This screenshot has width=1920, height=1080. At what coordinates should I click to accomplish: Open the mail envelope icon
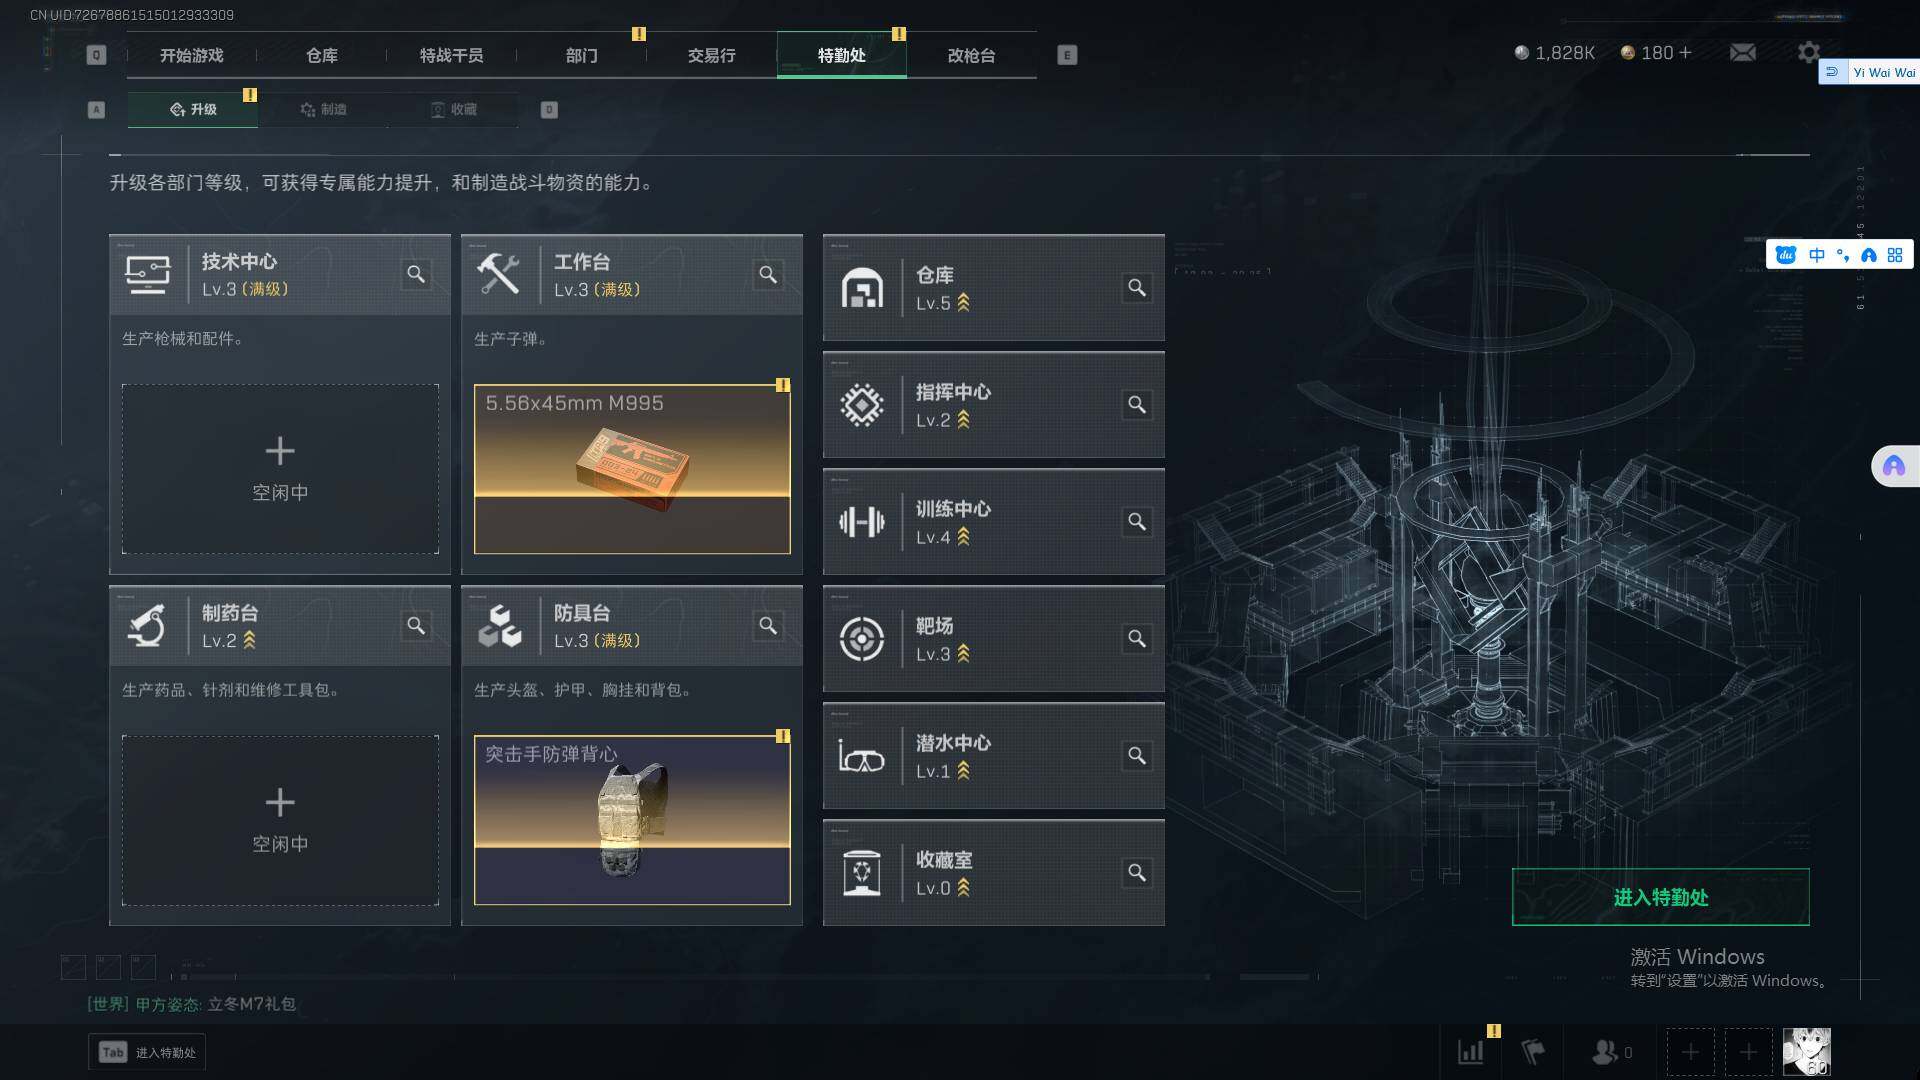(x=1743, y=52)
